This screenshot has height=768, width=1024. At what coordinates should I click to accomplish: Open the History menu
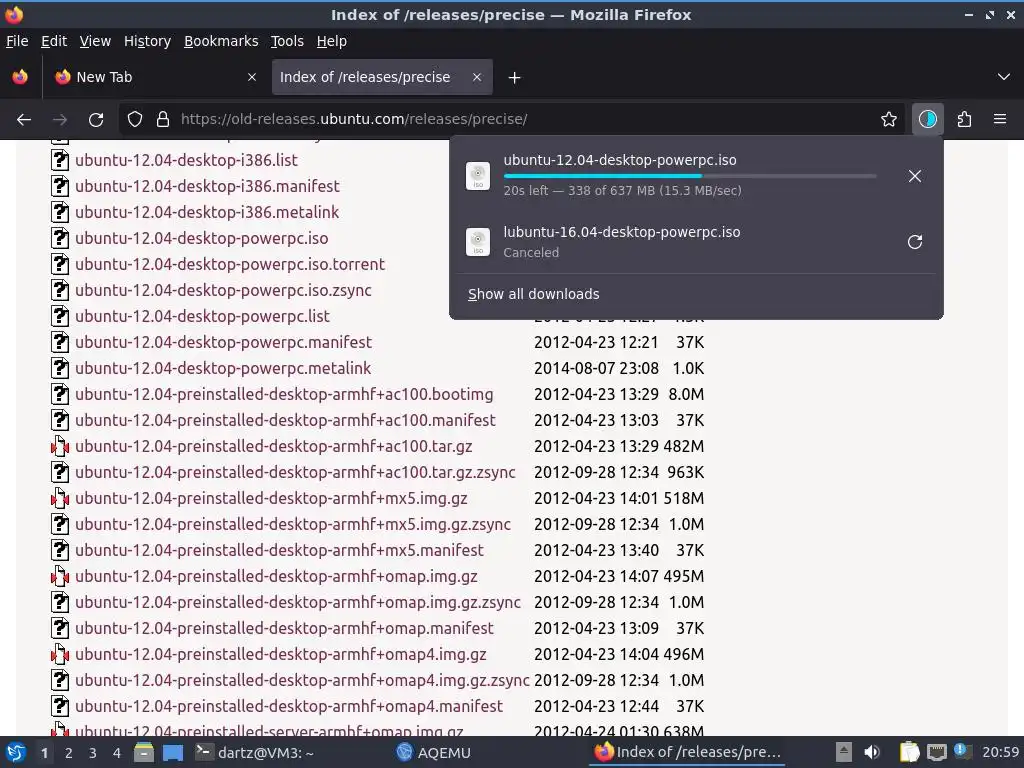coord(148,41)
